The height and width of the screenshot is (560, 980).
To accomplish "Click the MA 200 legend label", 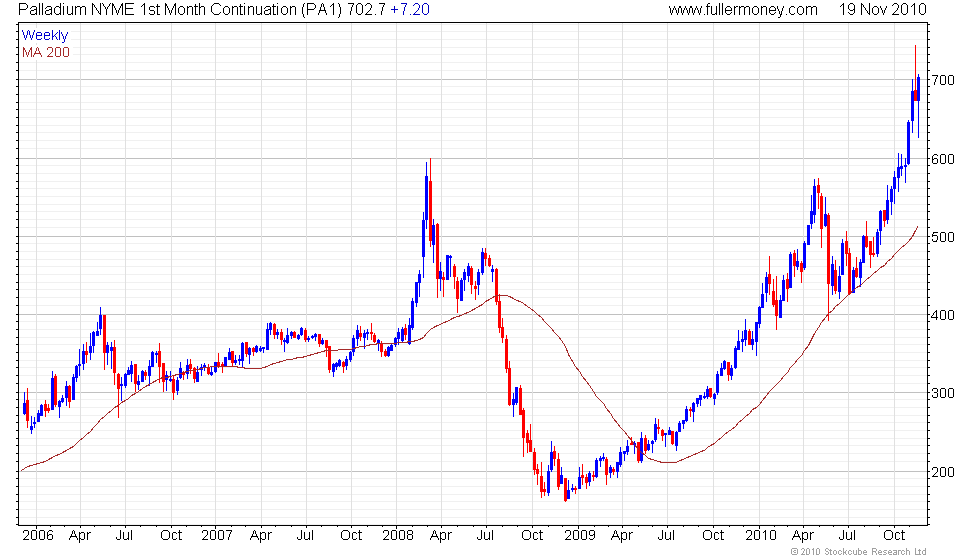I will [46, 52].
